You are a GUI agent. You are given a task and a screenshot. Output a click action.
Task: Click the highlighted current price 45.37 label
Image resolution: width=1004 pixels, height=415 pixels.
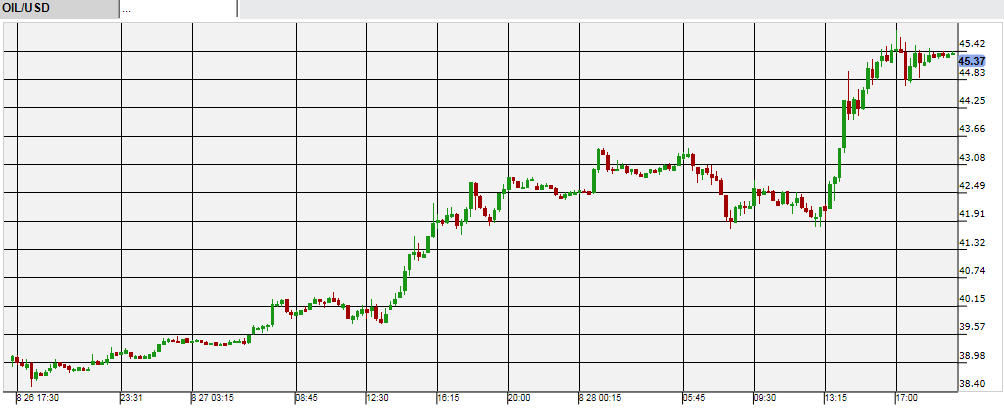click(972, 61)
